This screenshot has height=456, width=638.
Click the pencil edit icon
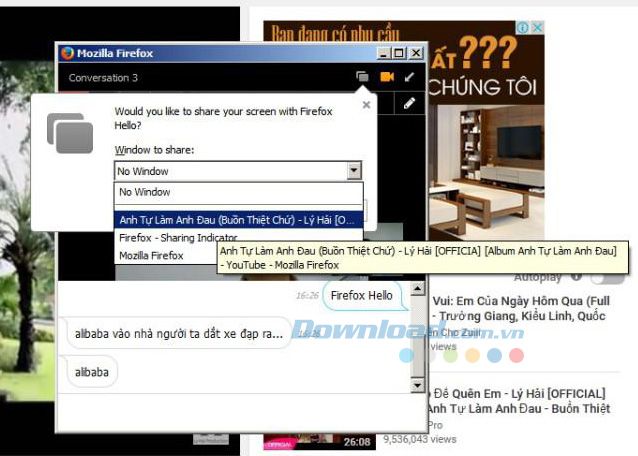tap(409, 103)
